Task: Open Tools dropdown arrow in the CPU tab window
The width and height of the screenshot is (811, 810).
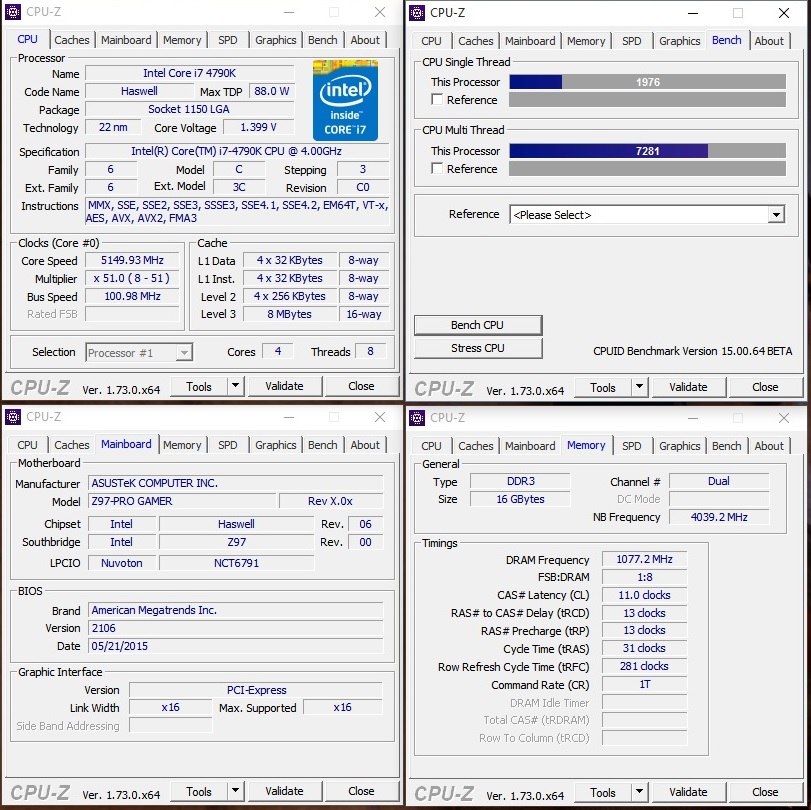Action: point(235,385)
